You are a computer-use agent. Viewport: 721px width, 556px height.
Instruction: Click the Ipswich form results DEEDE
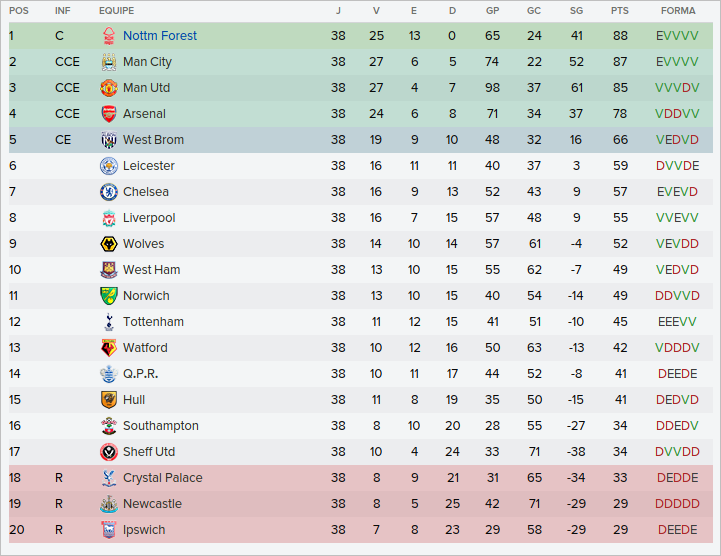[x=677, y=530]
